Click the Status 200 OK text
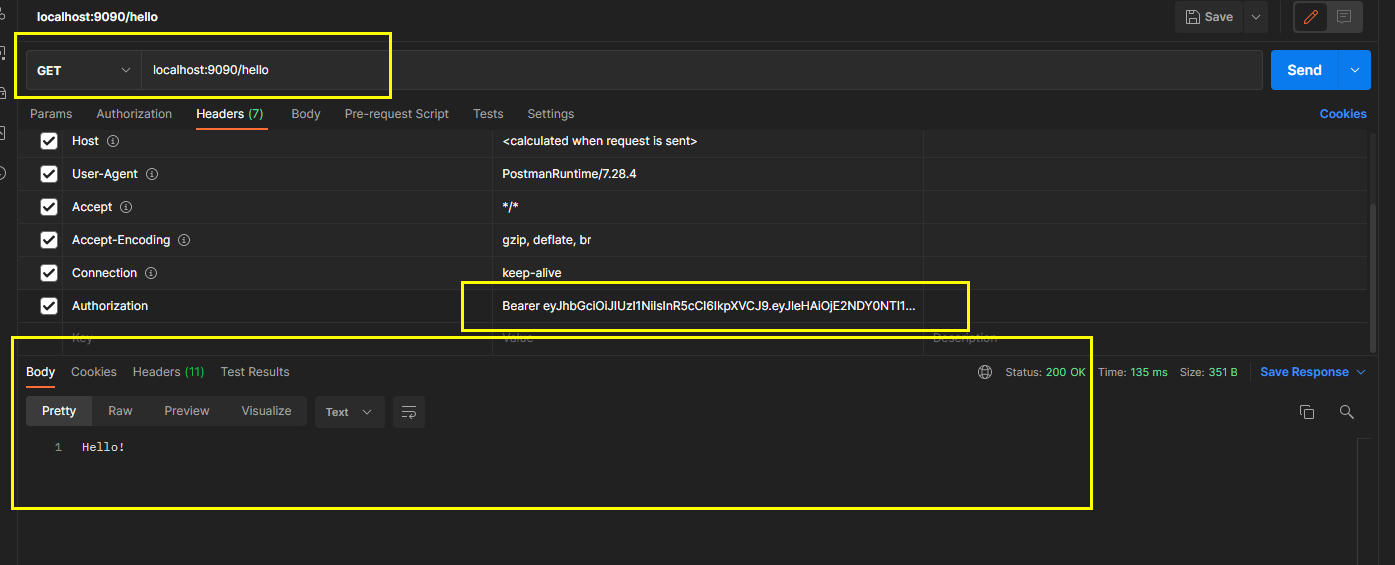The height and width of the screenshot is (565, 1395). coord(1045,372)
